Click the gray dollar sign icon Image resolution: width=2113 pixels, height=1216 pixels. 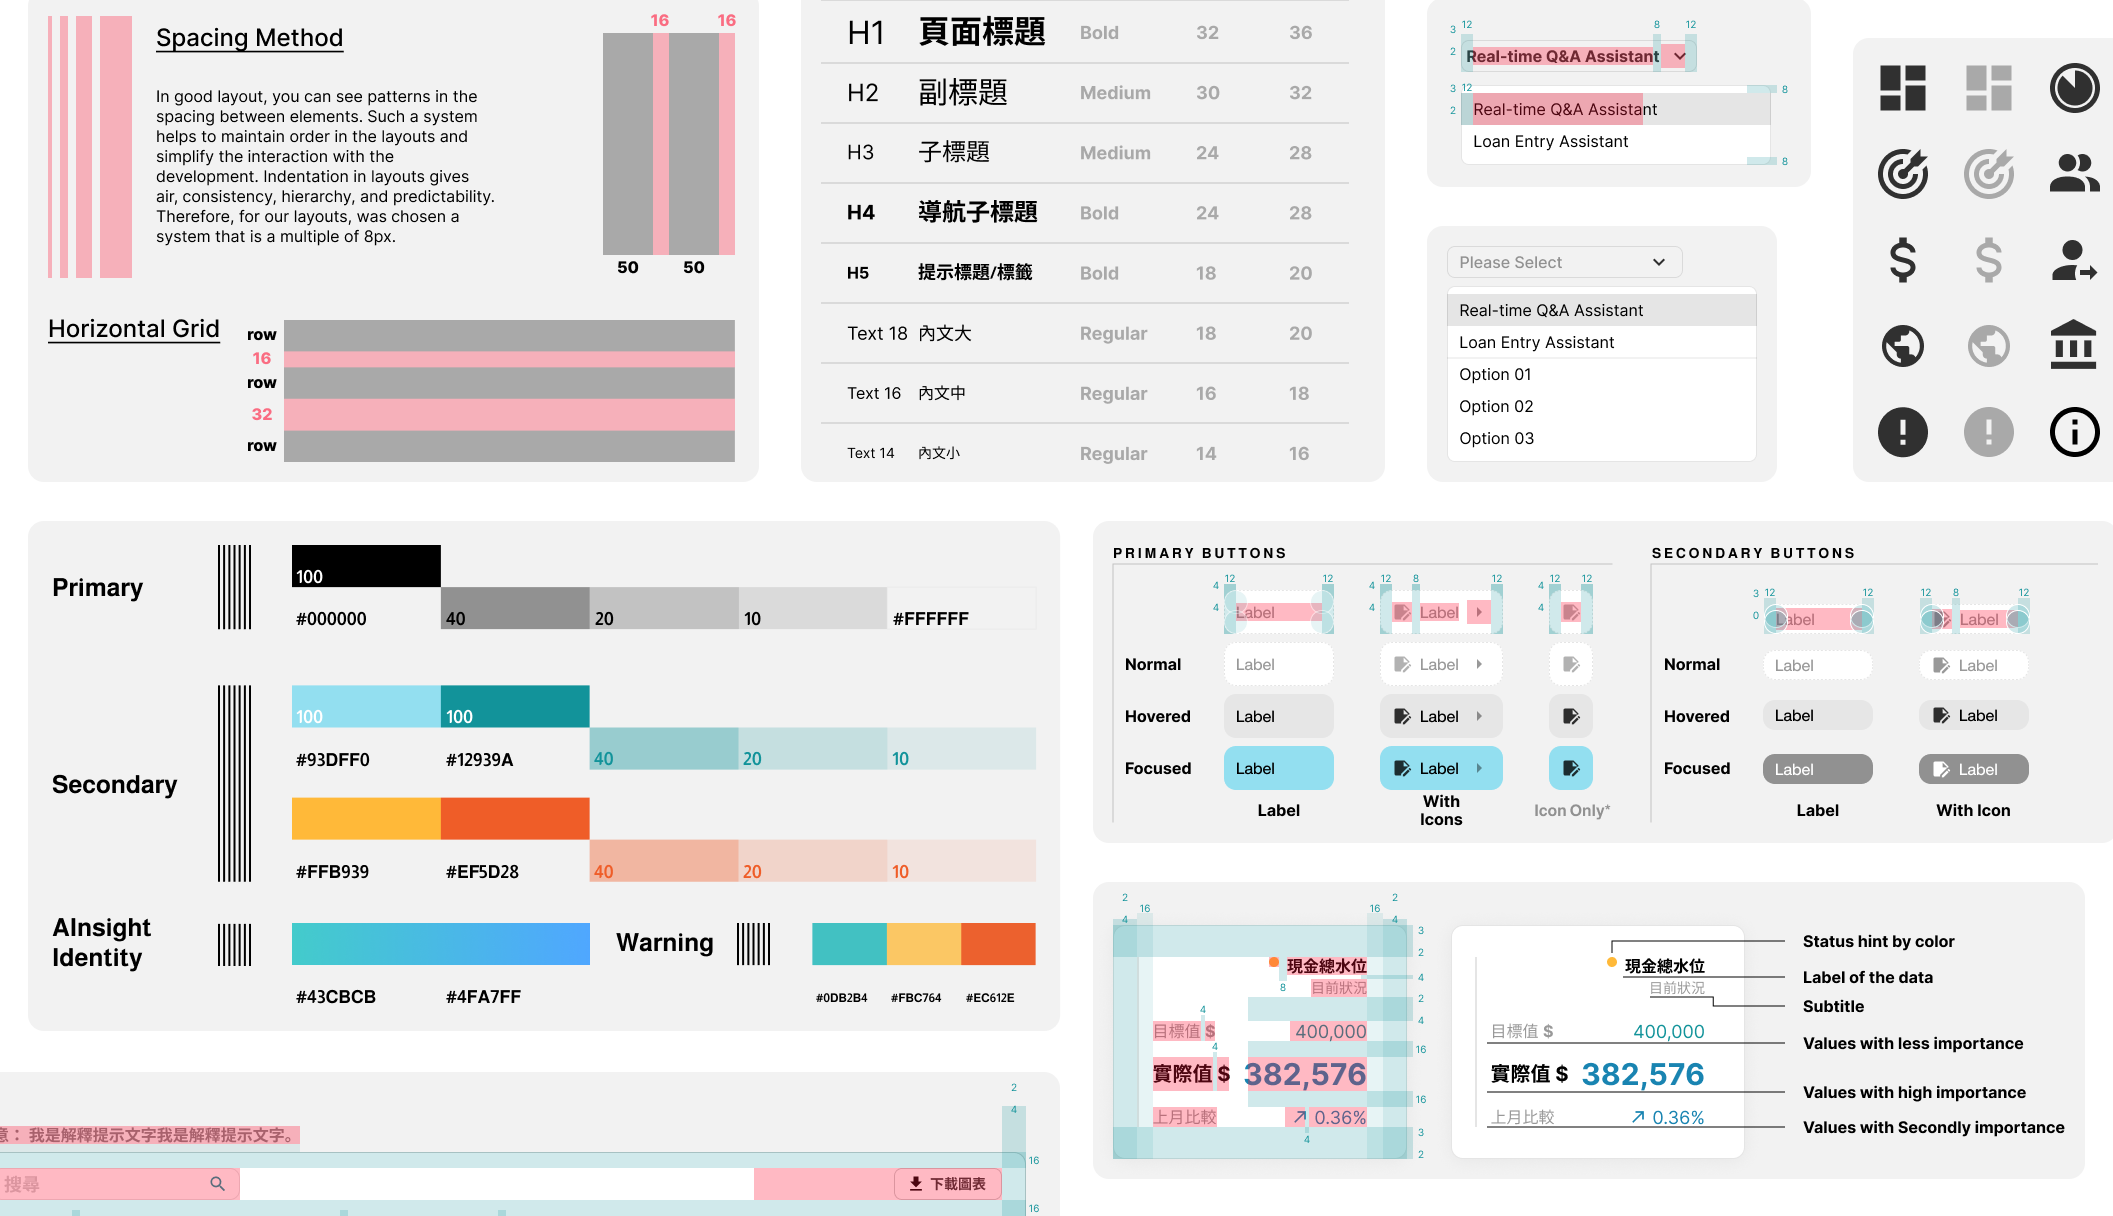click(1988, 260)
